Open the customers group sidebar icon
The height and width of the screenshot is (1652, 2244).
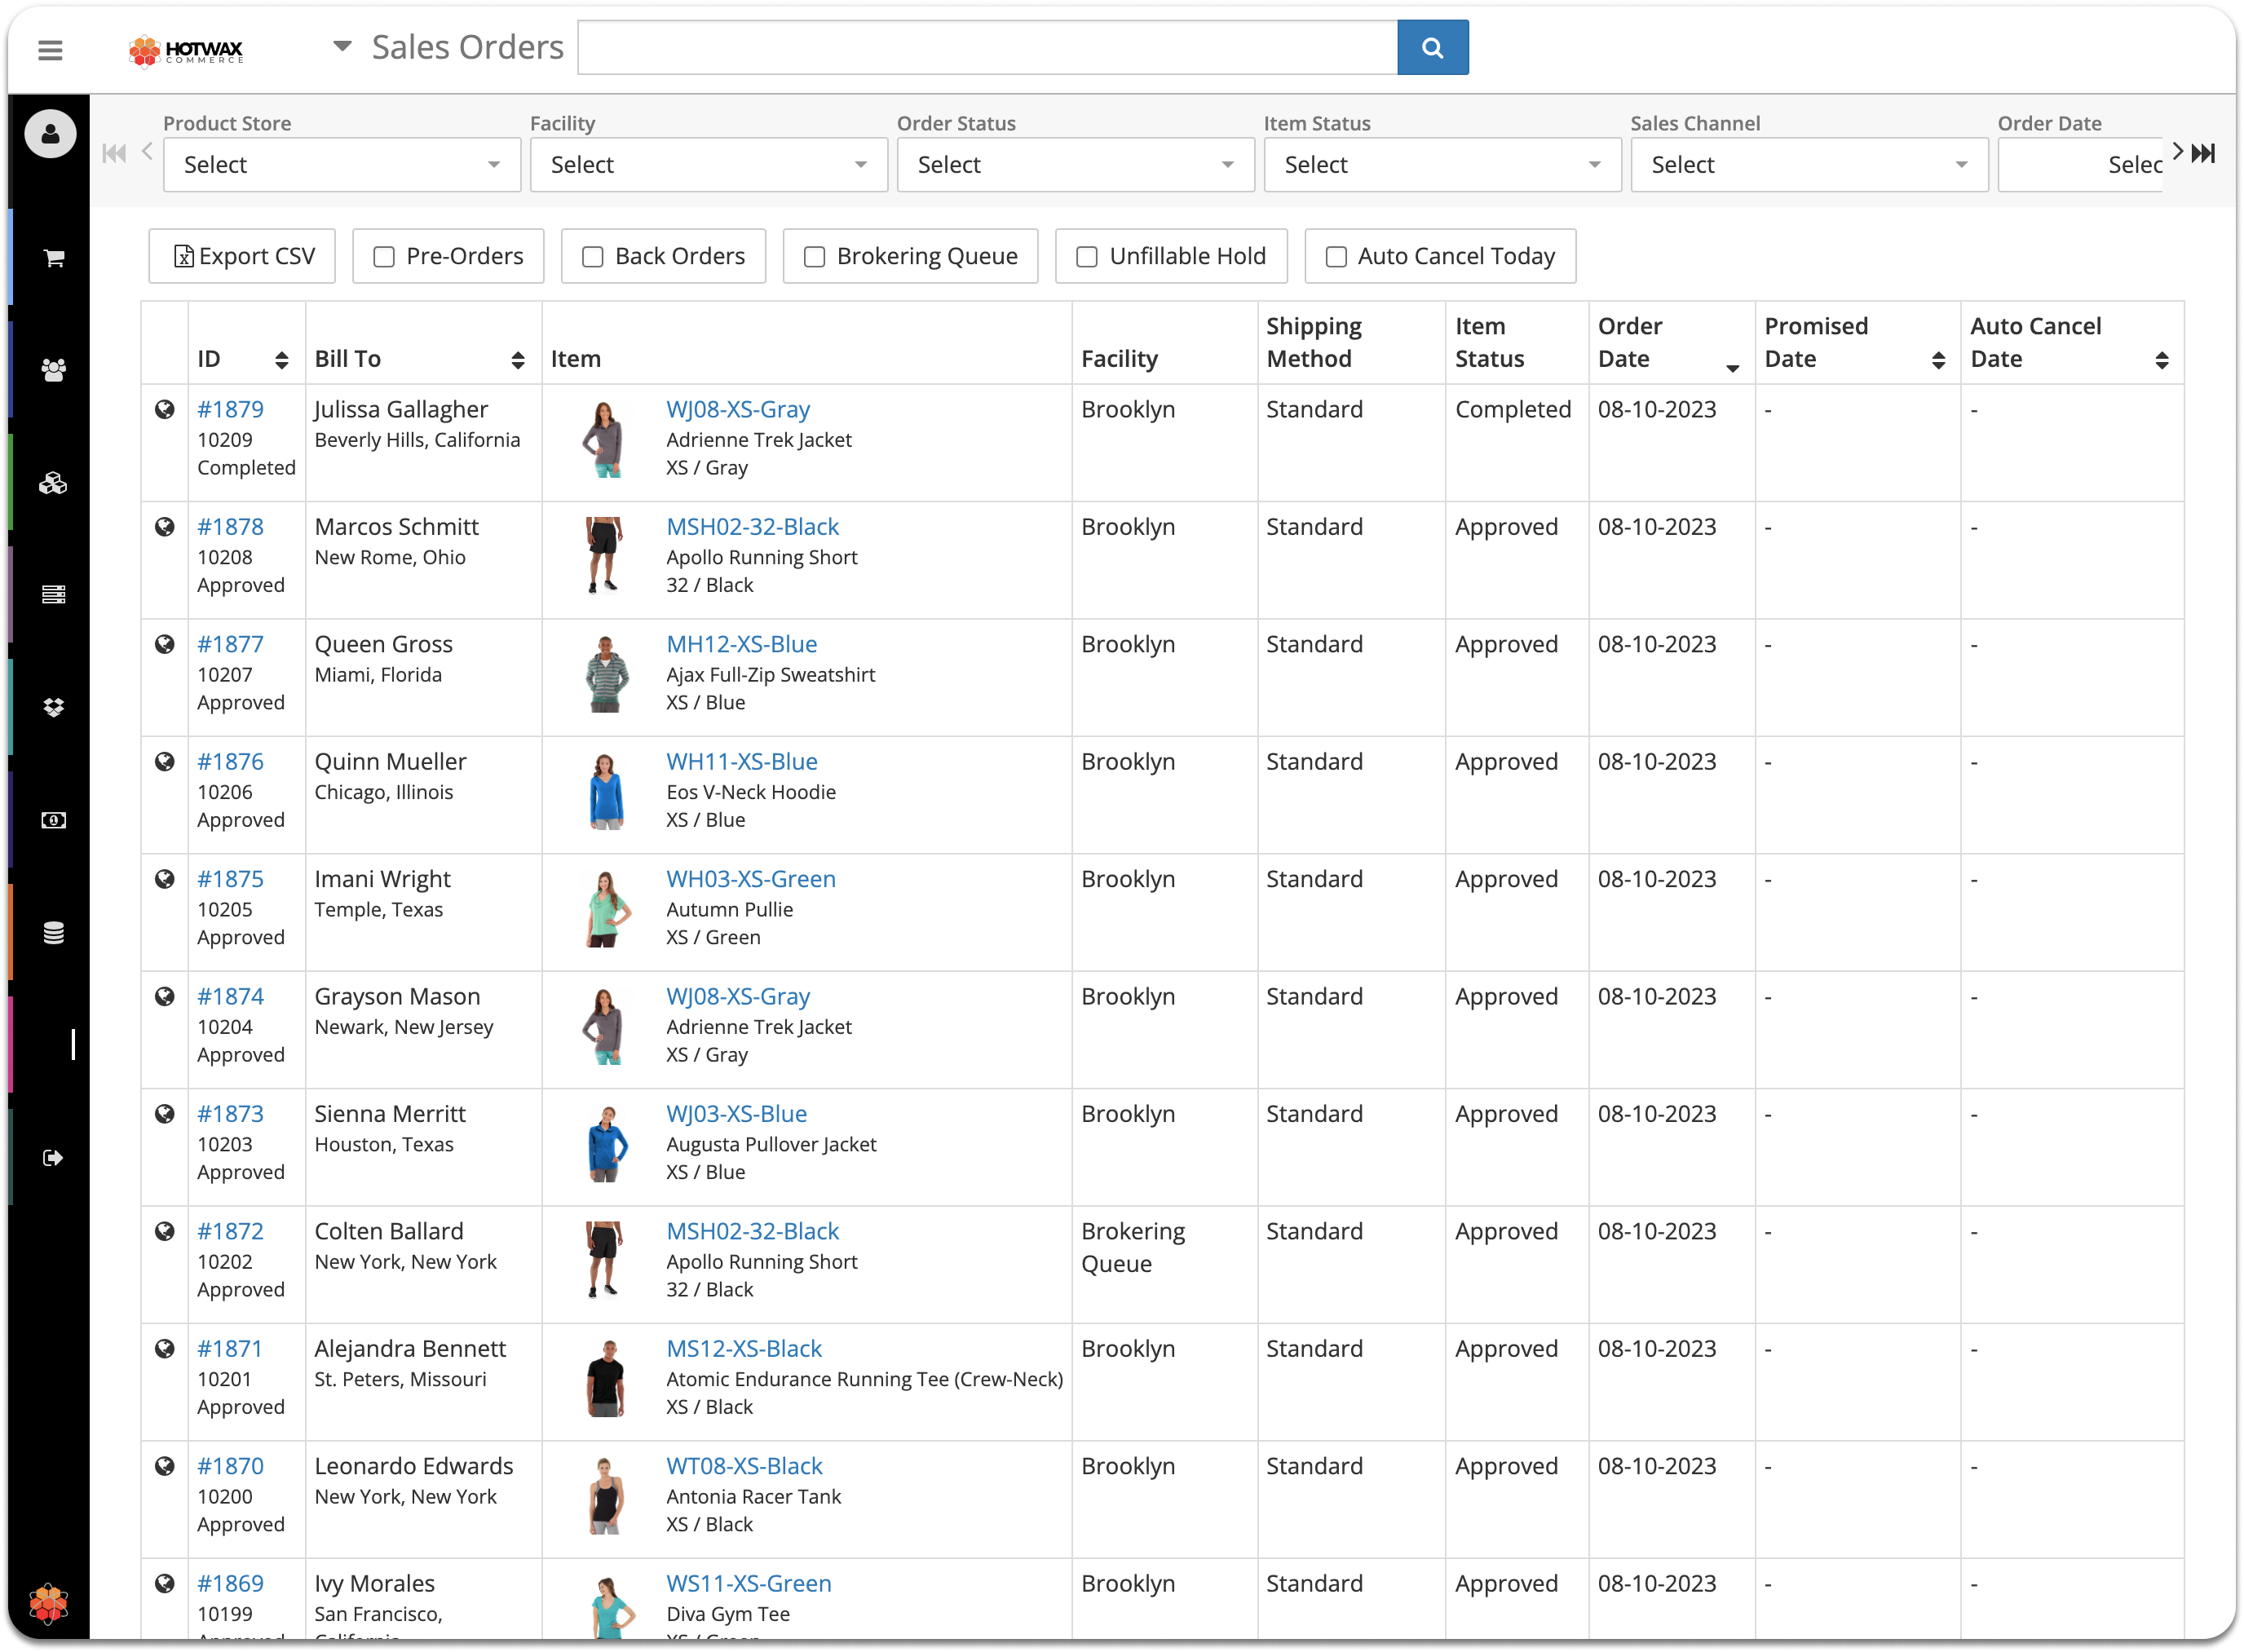click(54, 370)
